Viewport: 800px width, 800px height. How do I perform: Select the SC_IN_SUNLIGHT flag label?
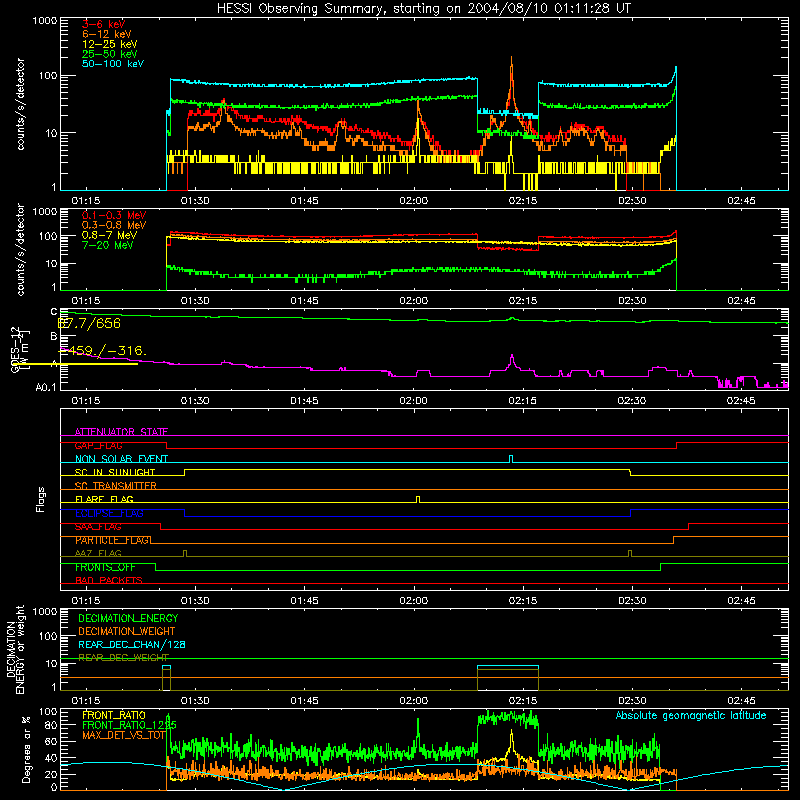coord(115,472)
